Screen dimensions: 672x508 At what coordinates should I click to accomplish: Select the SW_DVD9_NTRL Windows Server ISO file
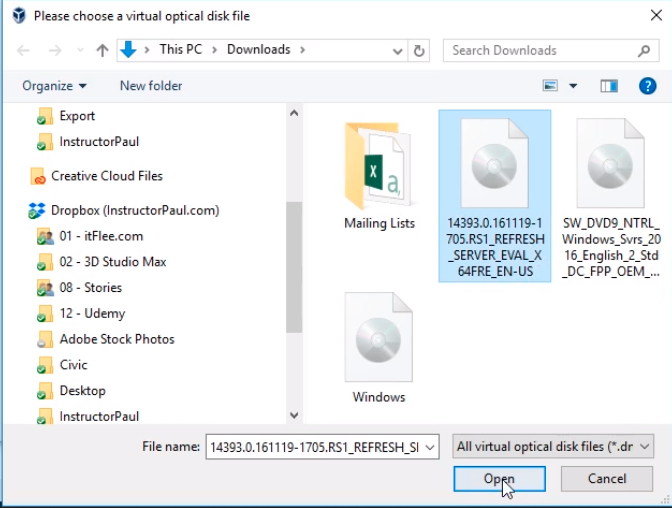pos(609,195)
